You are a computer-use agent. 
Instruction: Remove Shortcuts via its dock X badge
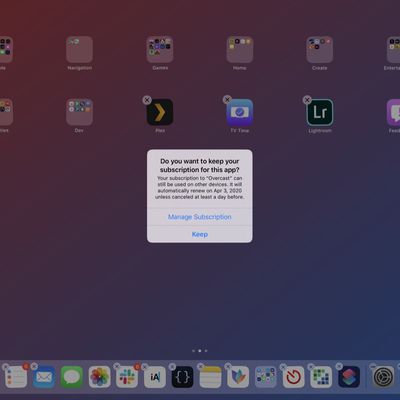click(339, 367)
